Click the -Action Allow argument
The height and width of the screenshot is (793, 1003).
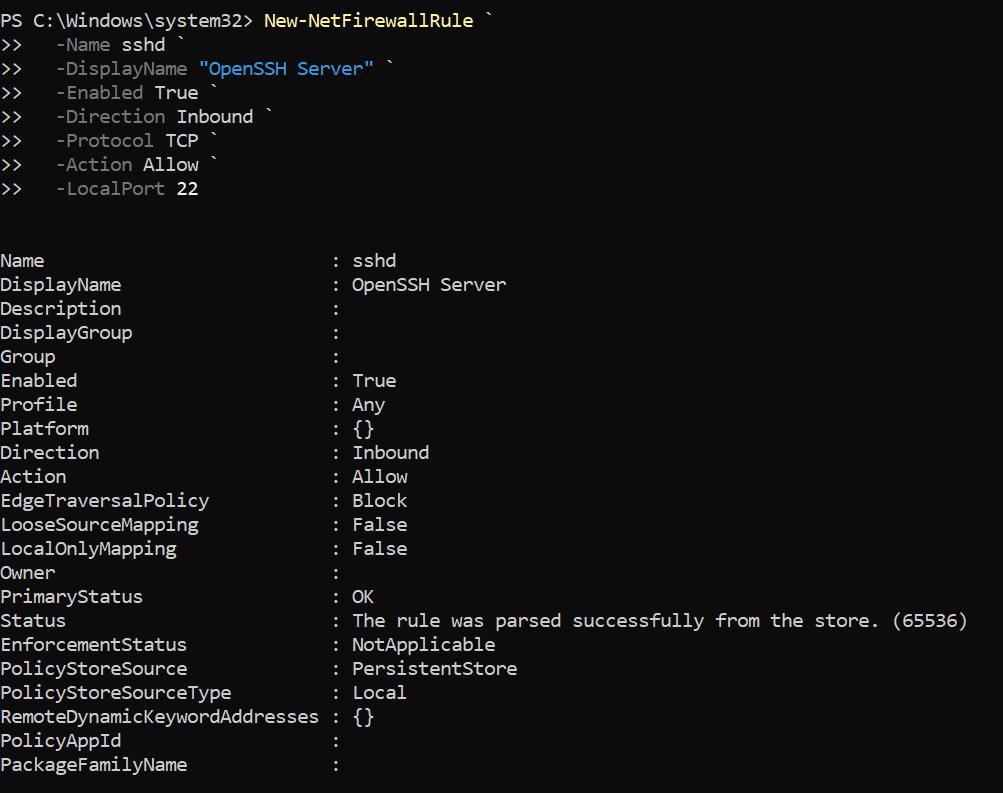coord(171,164)
